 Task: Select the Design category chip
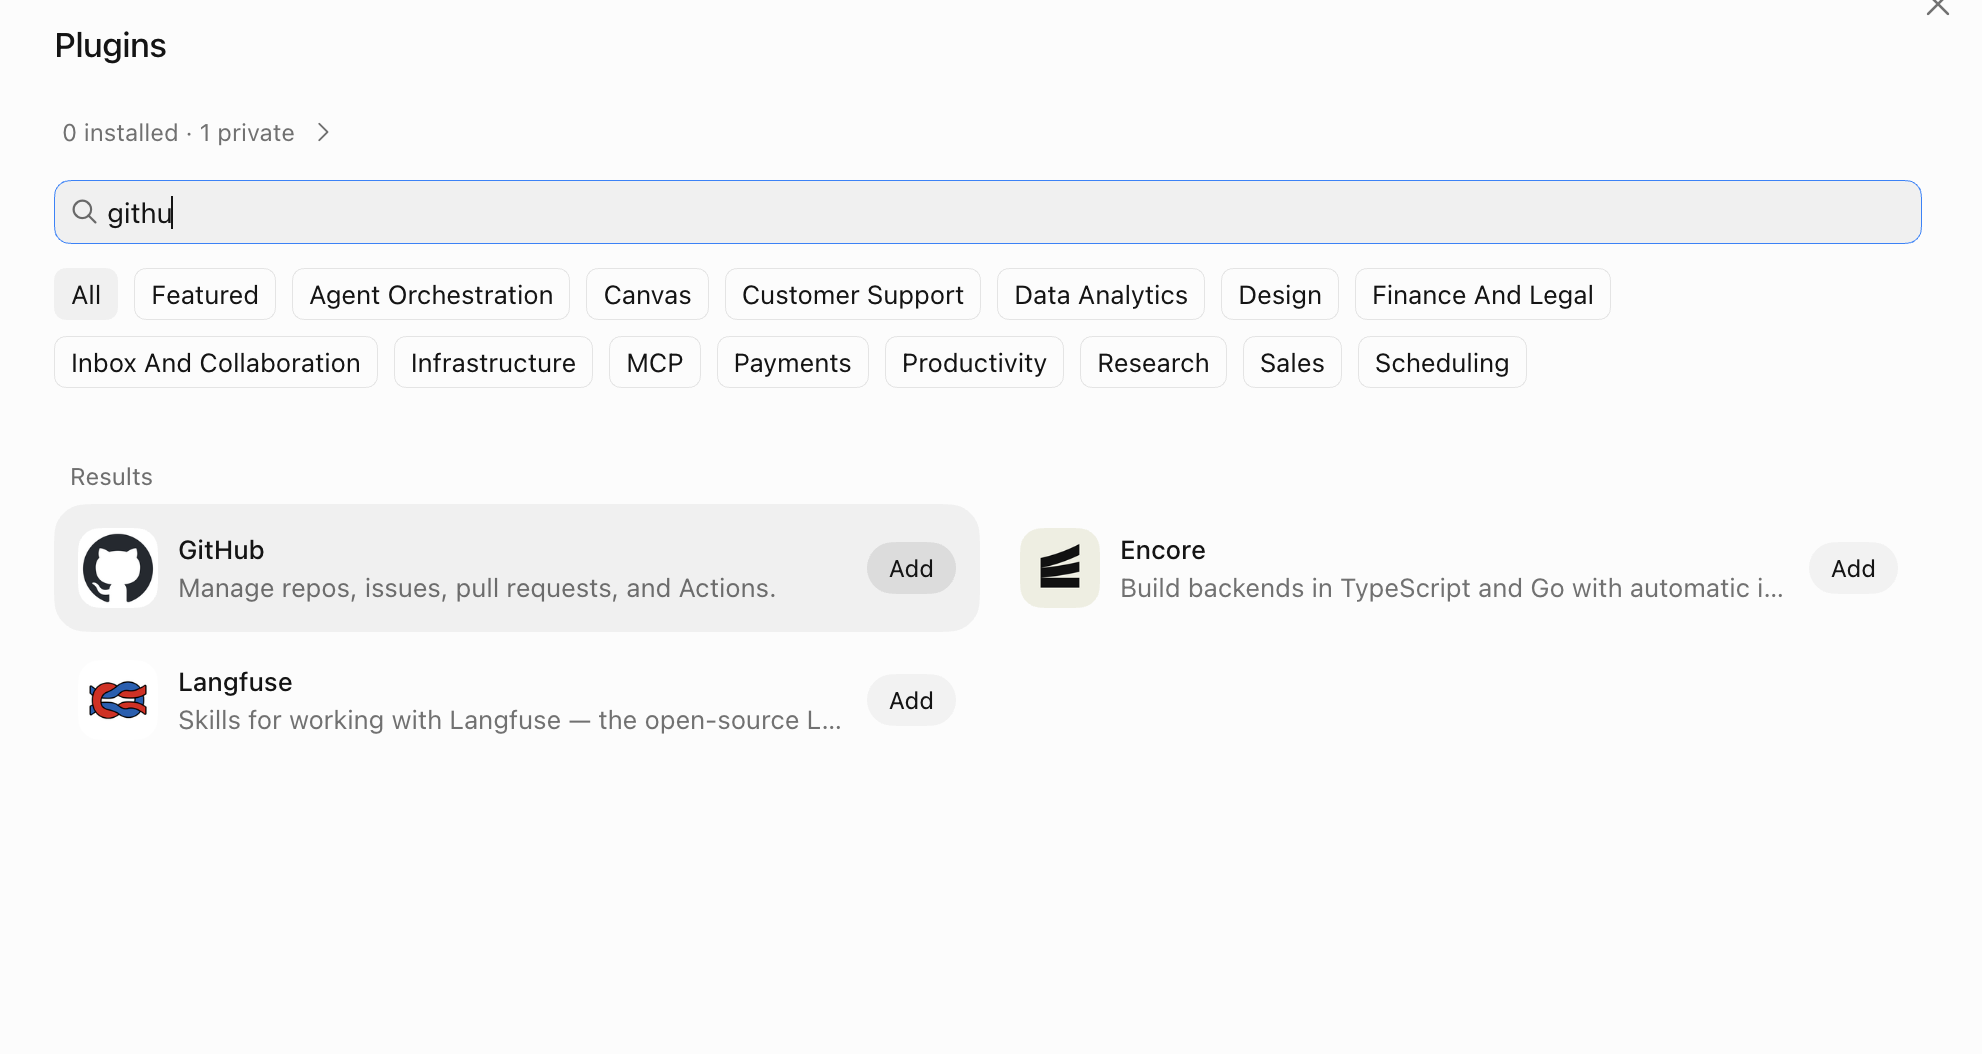[x=1280, y=295]
